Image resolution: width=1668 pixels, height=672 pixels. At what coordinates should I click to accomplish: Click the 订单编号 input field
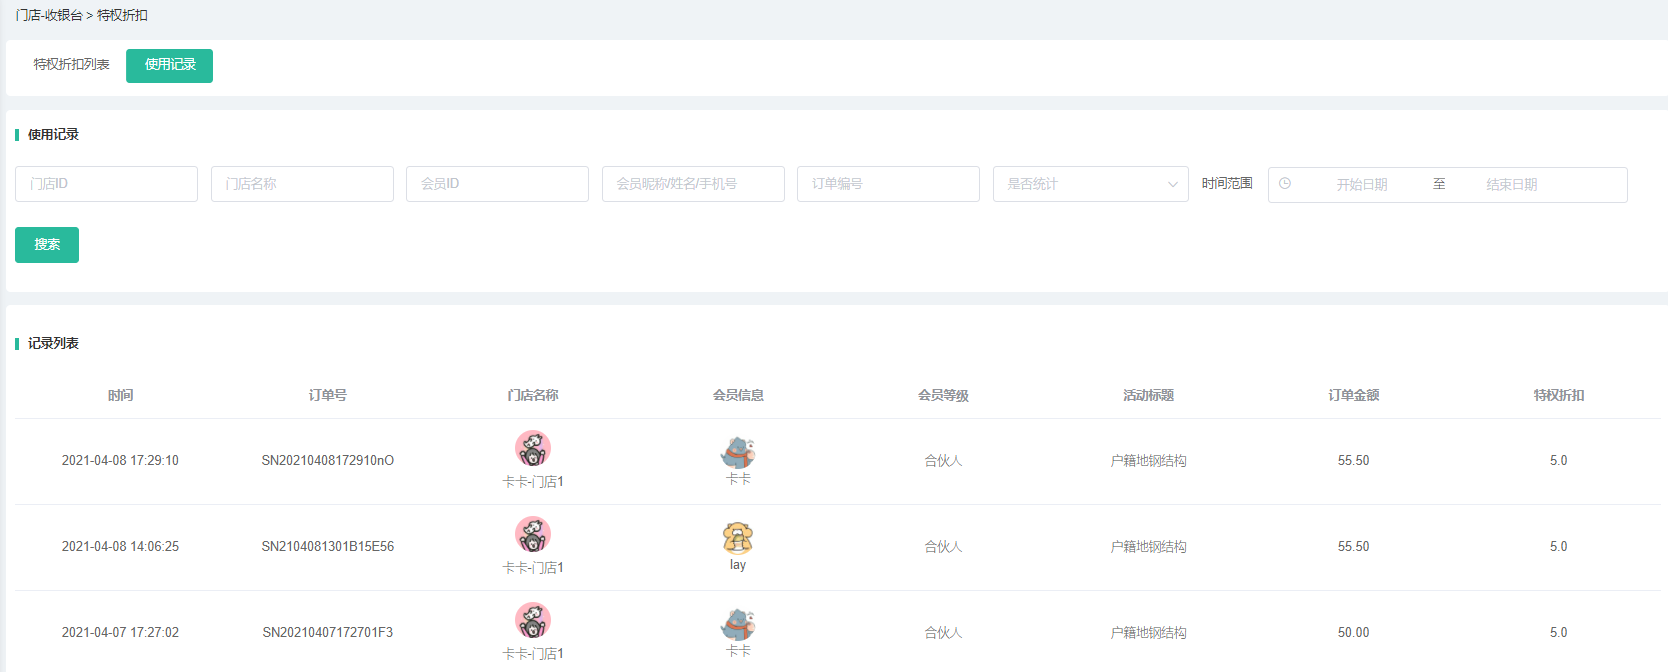[888, 184]
